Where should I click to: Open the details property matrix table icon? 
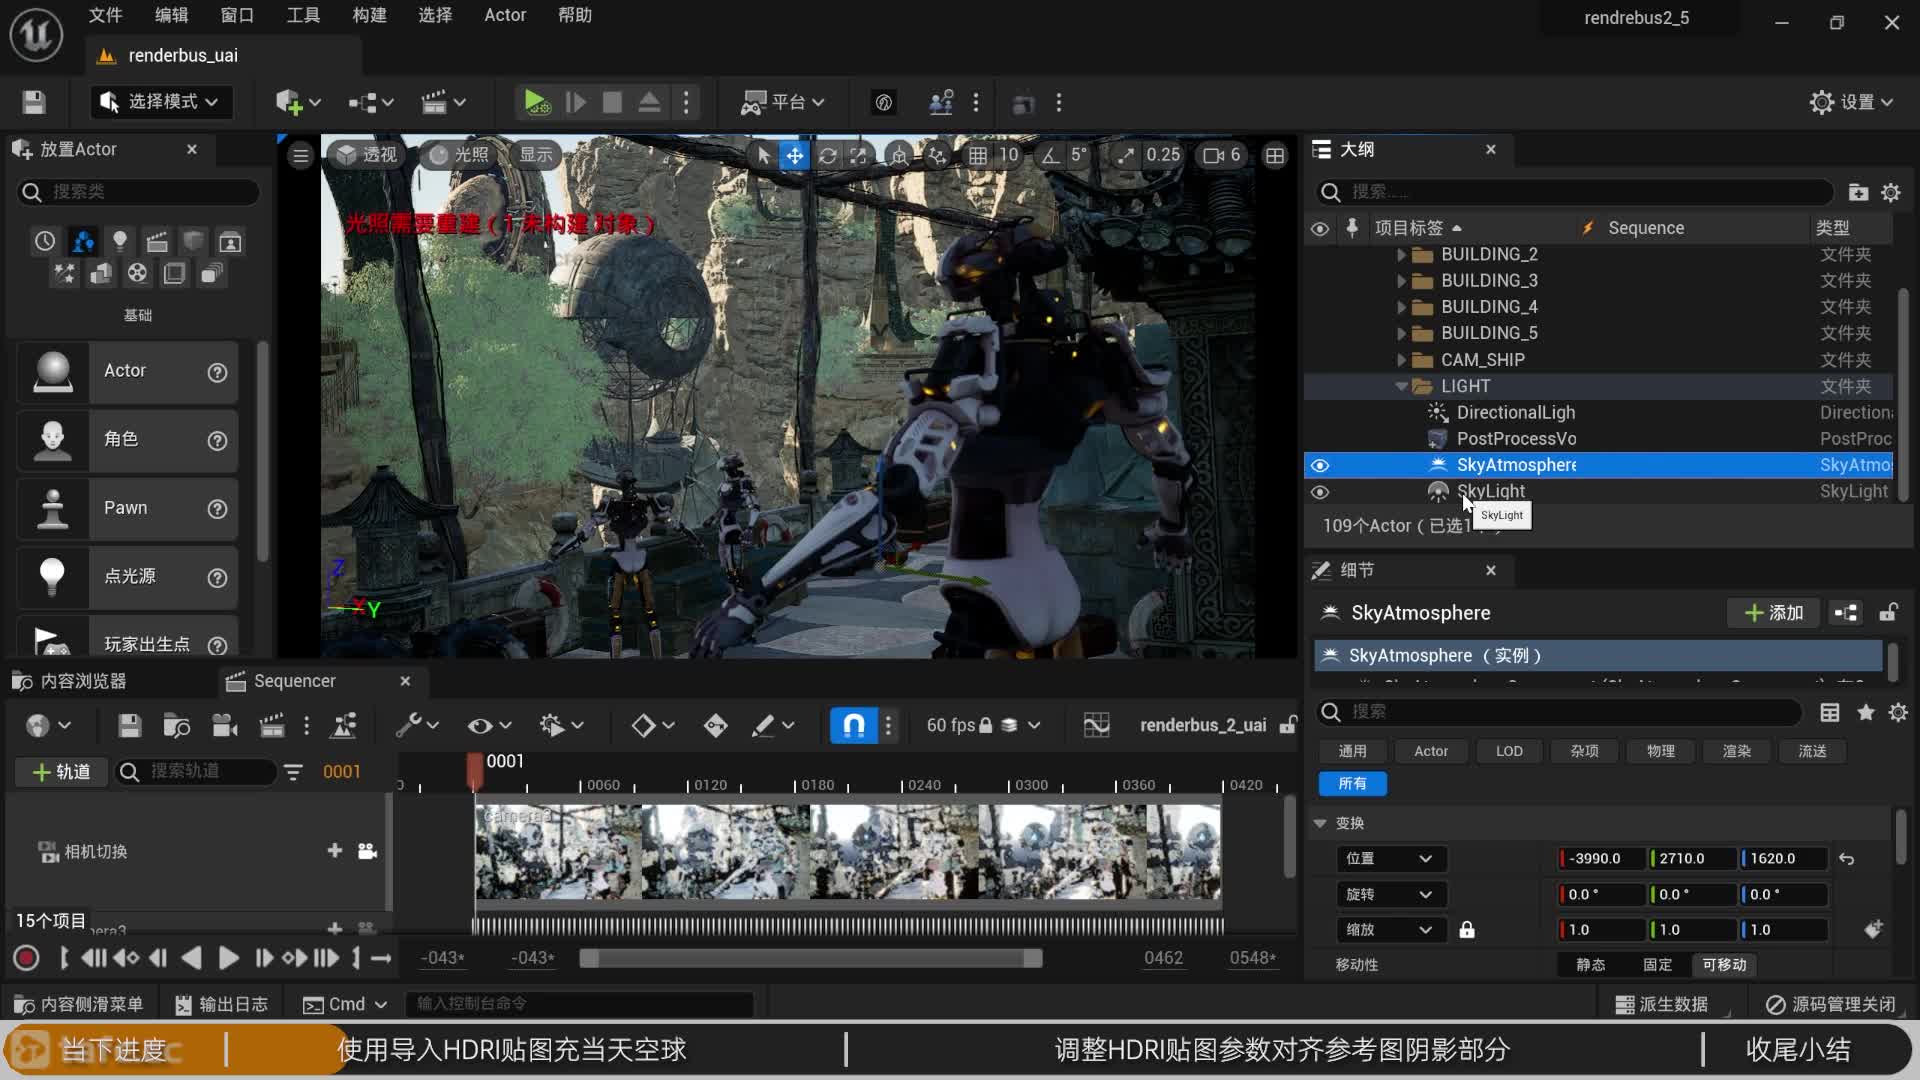point(1830,712)
